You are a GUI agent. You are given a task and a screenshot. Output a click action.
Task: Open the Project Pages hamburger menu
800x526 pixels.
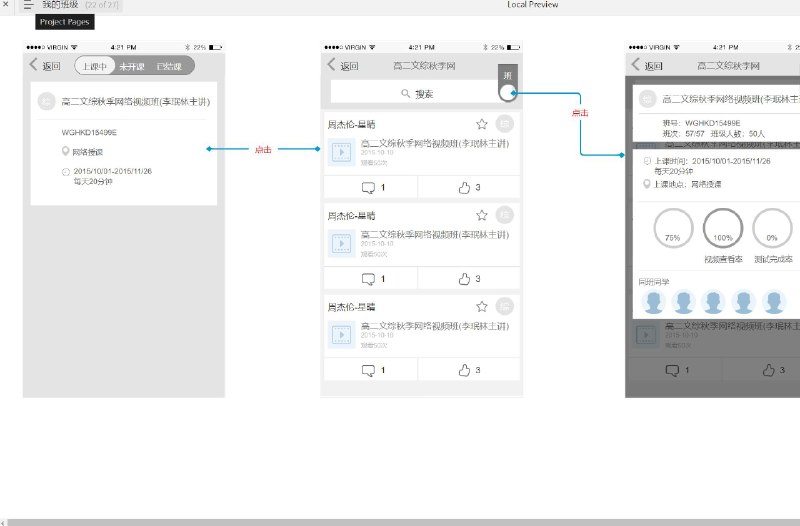point(28,5)
